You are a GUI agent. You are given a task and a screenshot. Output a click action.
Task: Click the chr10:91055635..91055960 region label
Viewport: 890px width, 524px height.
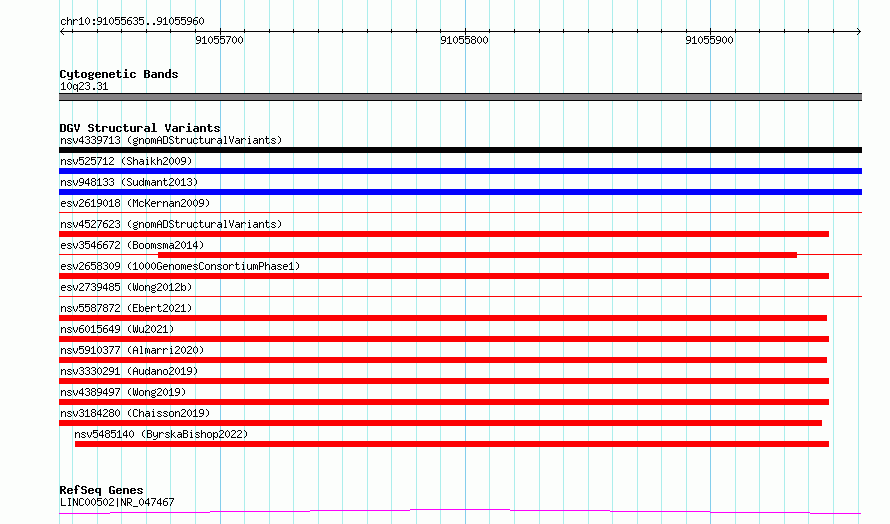[132, 22]
